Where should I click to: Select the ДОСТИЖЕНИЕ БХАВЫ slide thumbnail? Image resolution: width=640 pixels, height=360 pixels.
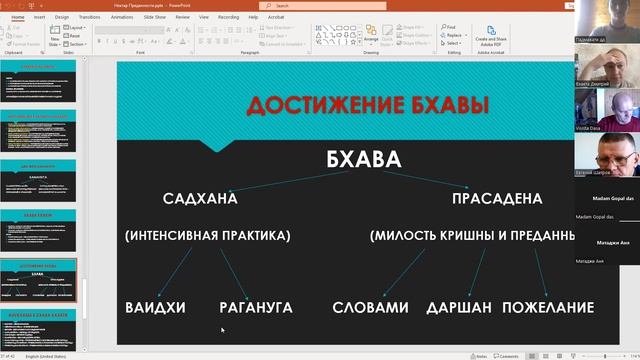click(x=38, y=280)
